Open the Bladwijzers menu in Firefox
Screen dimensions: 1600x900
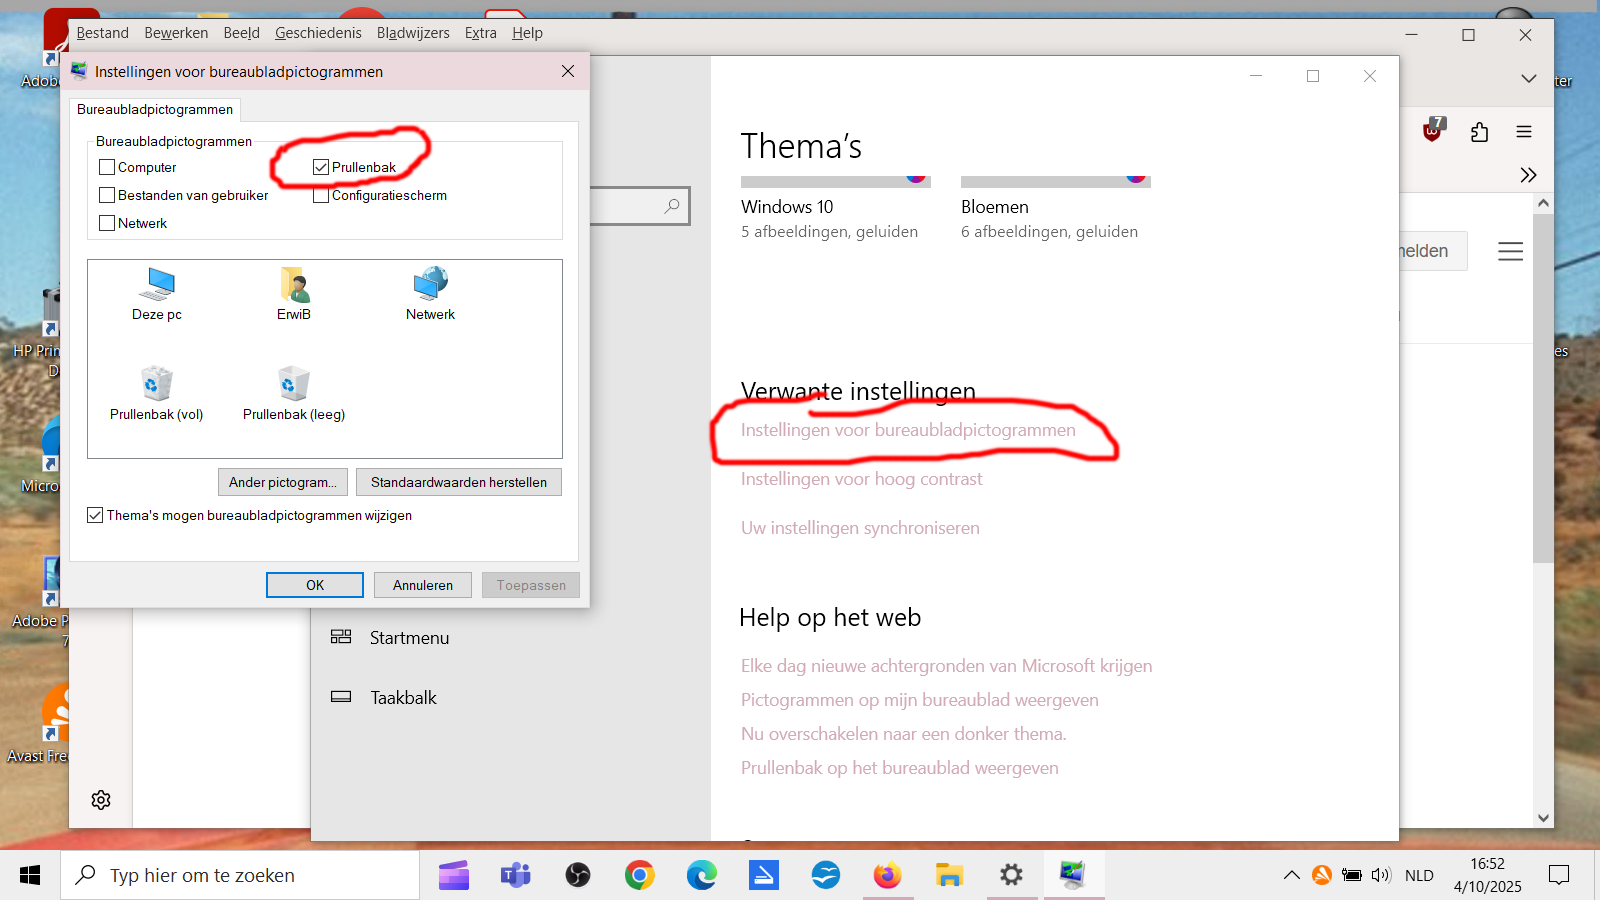coord(413,33)
